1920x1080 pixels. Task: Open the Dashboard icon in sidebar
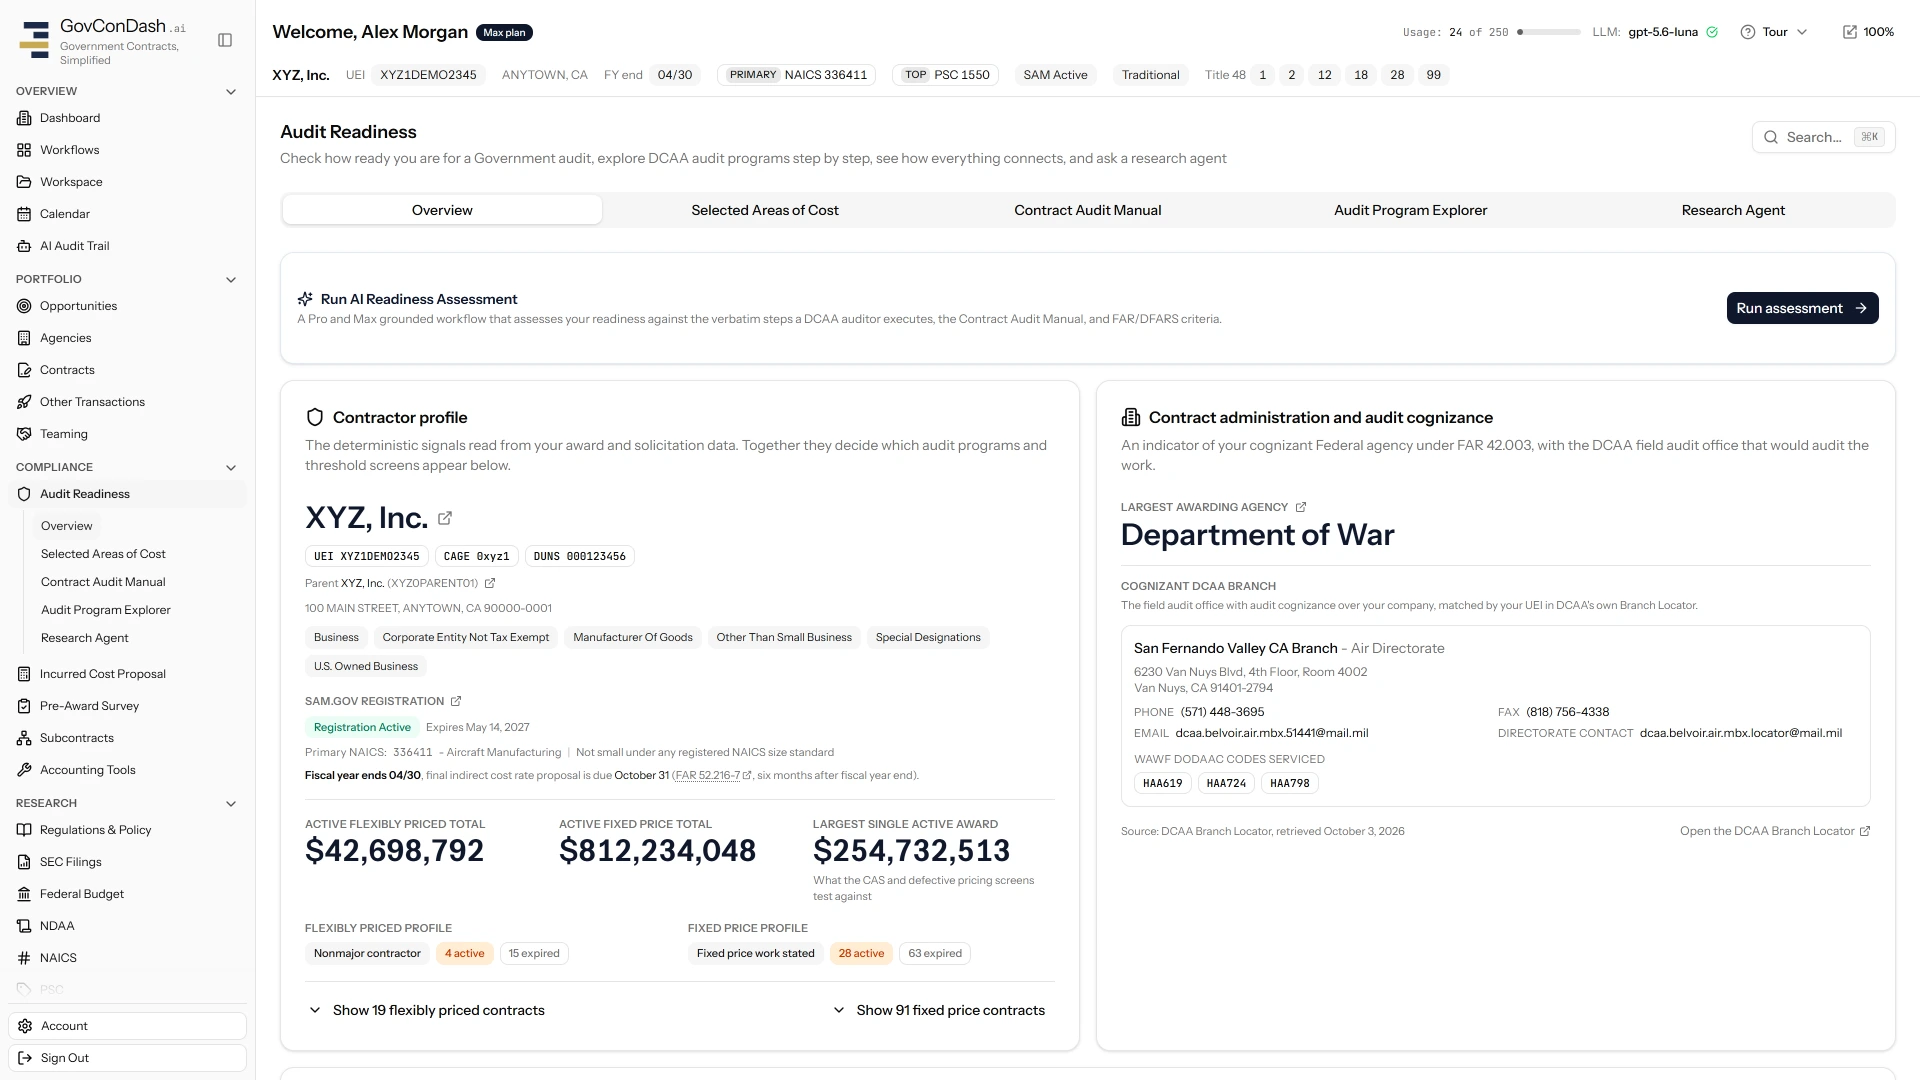point(24,118)
